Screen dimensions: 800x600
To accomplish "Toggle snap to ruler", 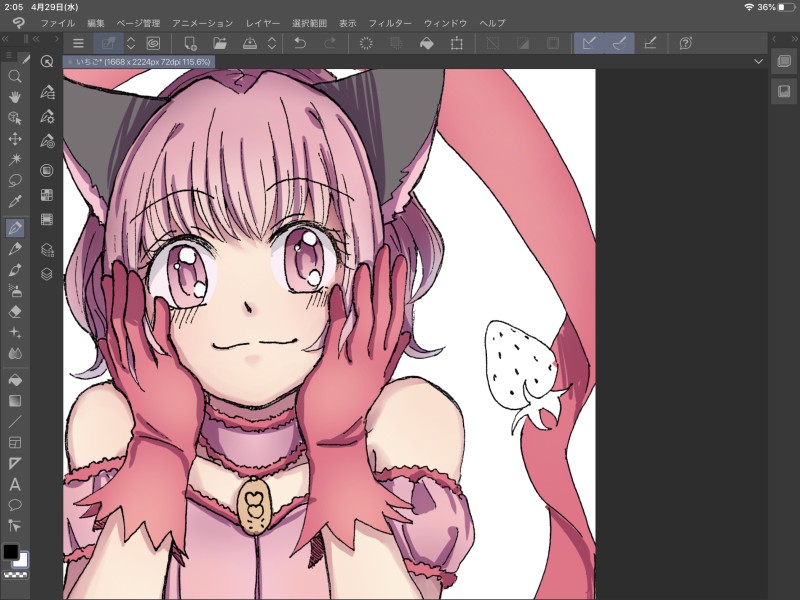I will [x=589, y=43].
